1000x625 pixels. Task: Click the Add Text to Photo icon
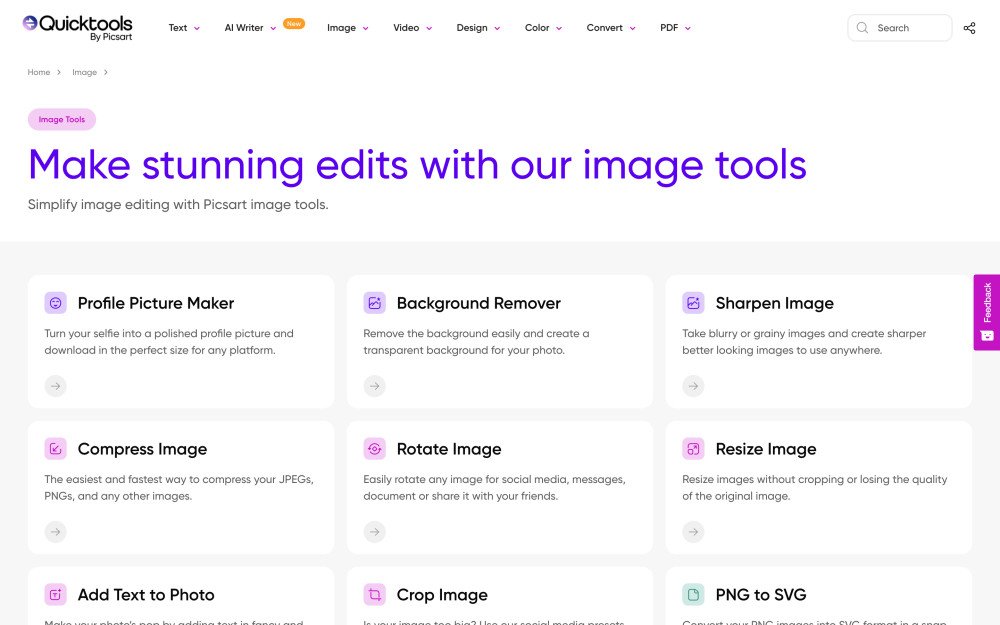click(x=56, y=595)
